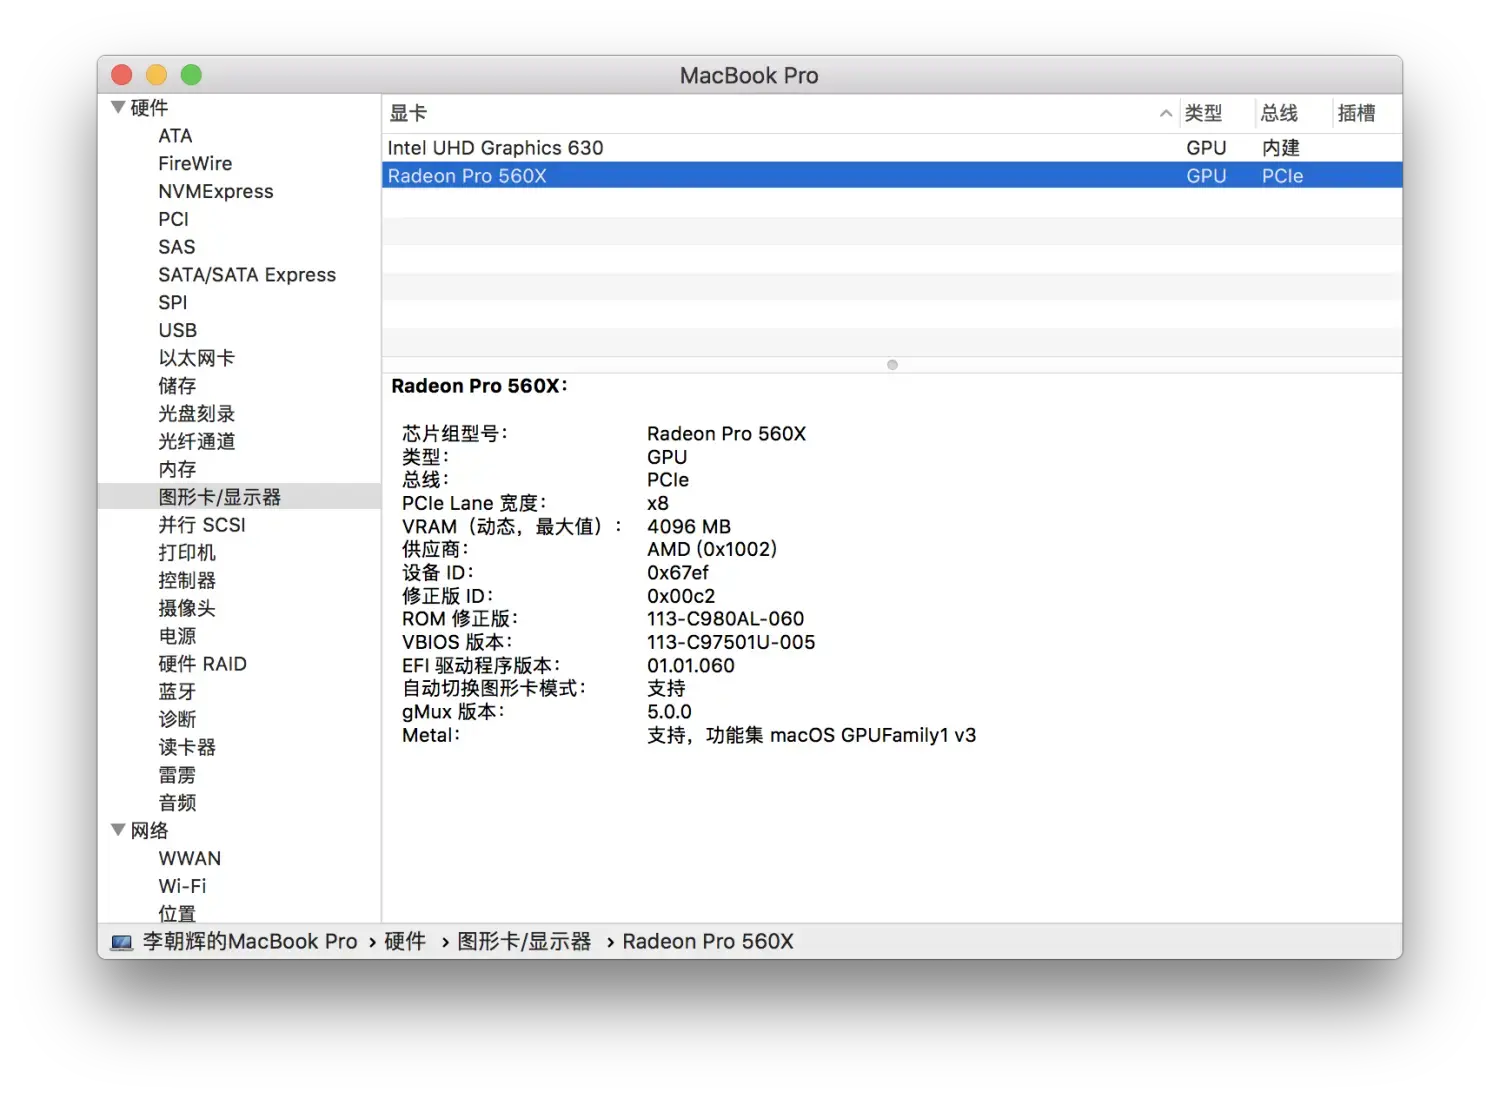Screen dimensions: 1500x1098
Task: Click Radeon Pro 560X in the breadcrumb path
Action: click(707, 941)
